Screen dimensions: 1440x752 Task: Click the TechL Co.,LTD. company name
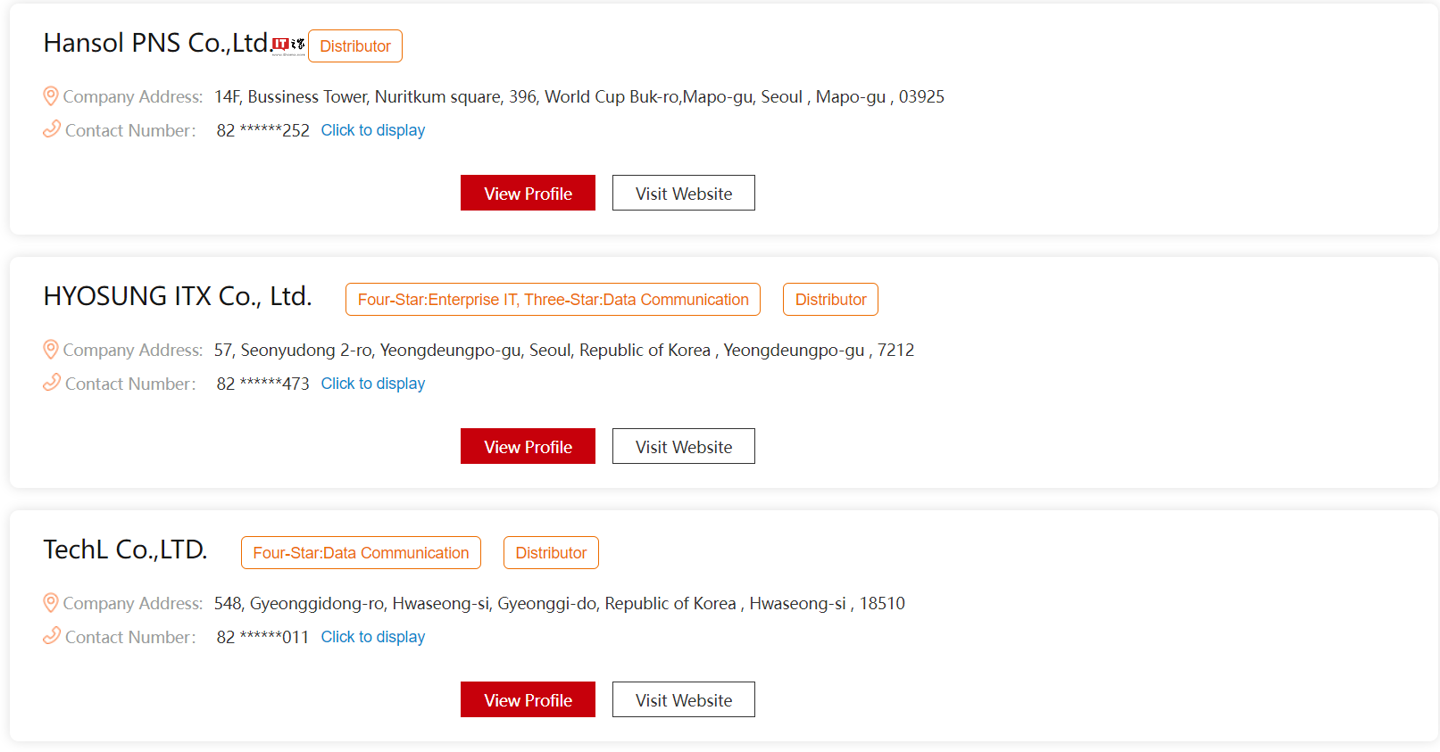coord(125,549)
